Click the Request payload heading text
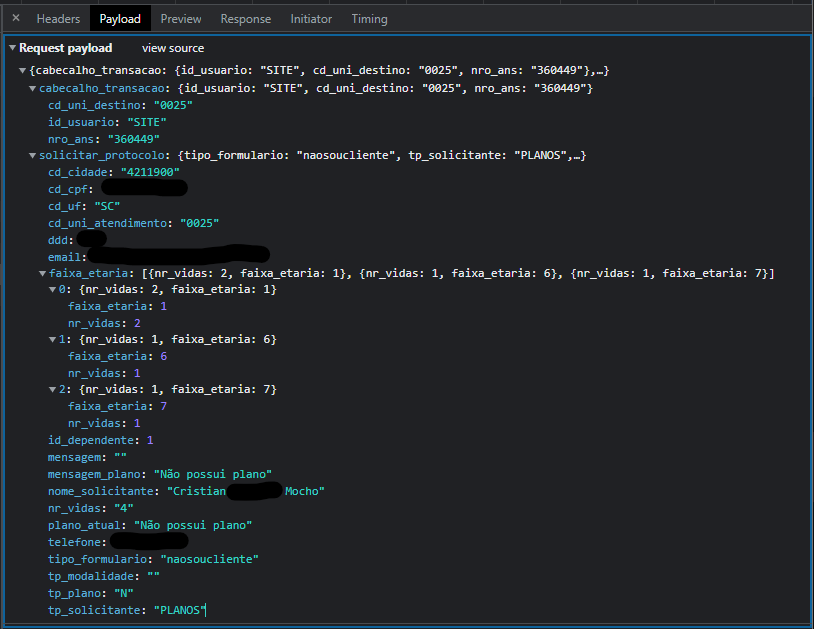The image size is (814, 629). pos(66,48)
